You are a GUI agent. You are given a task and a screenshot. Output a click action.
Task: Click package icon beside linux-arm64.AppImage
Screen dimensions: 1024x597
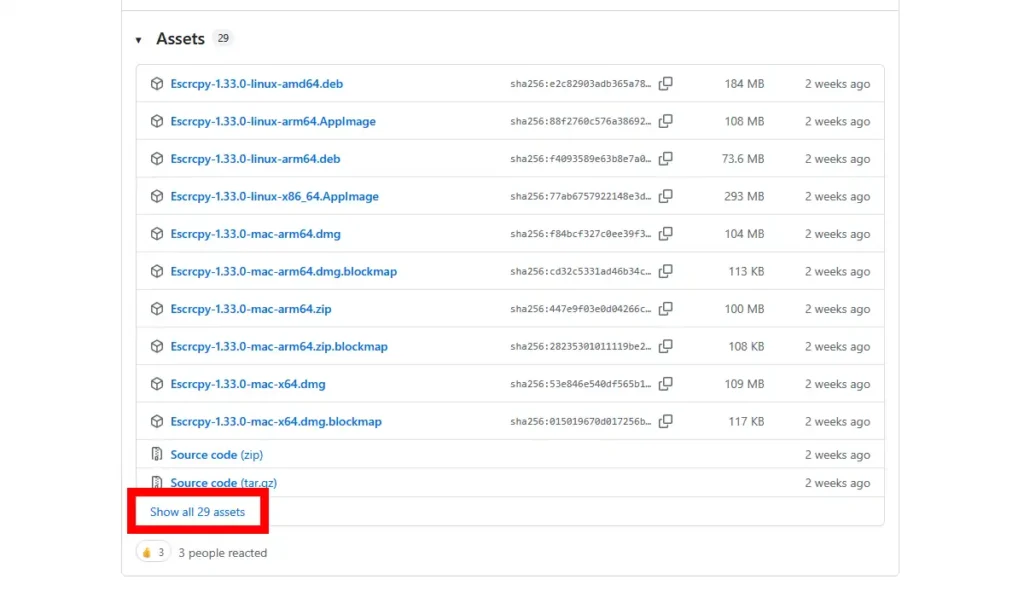tap(157, 121)
